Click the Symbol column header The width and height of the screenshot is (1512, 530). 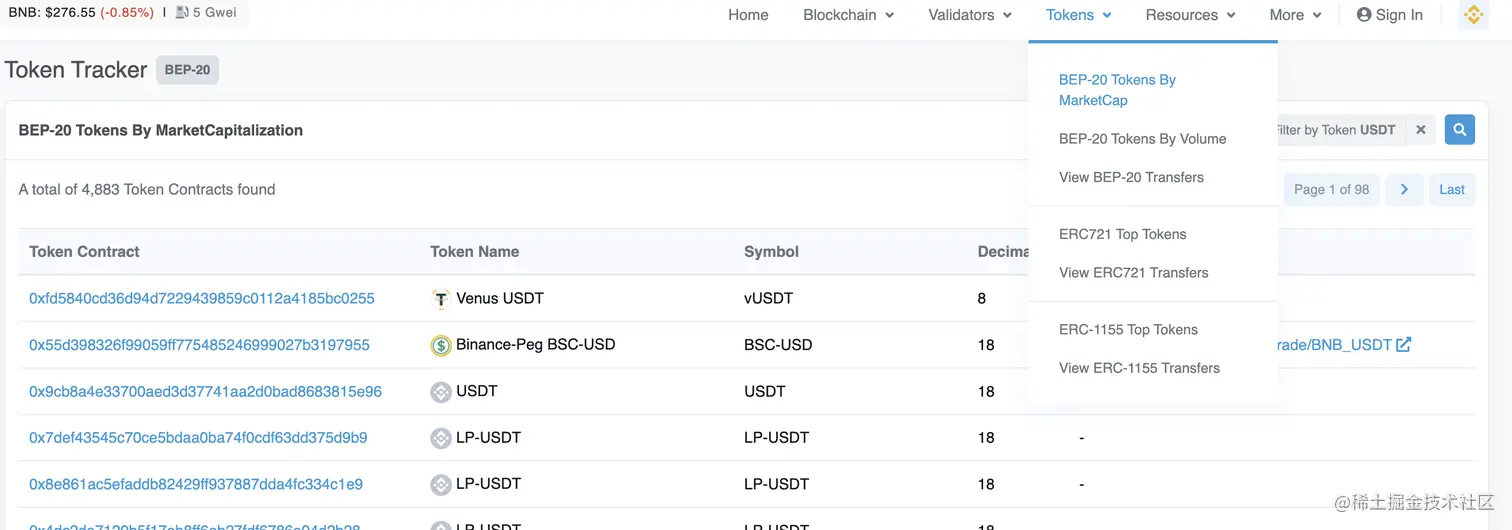(x=771, y=251)
